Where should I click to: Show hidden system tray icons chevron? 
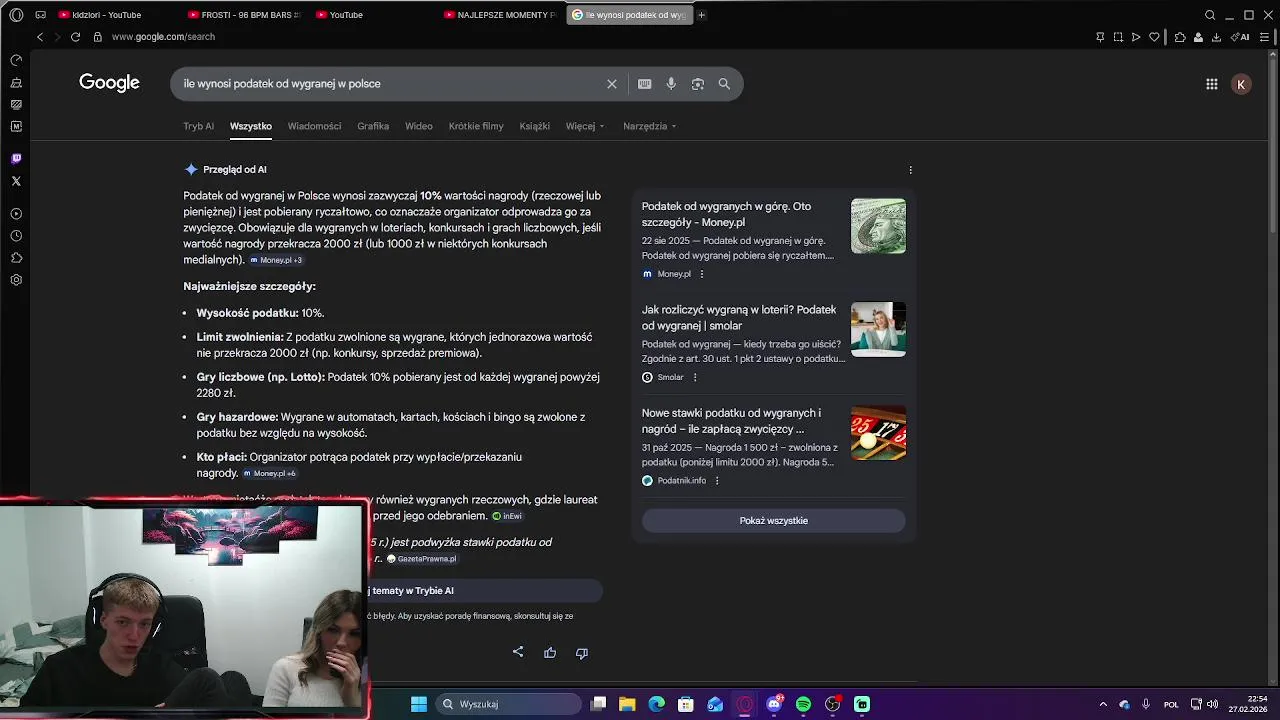click(1103, 704)
